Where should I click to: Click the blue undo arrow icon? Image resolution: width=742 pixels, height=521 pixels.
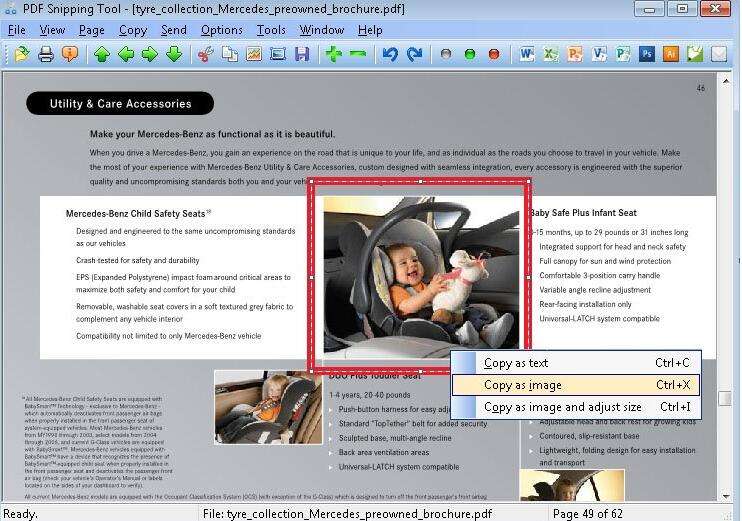tap(390, 54)
